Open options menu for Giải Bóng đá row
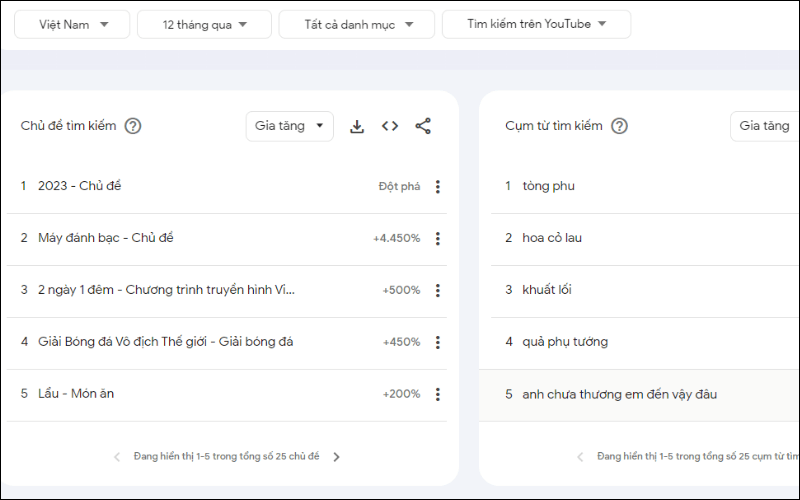The height and width of the screenshot is (500, 800). (437, 343)
